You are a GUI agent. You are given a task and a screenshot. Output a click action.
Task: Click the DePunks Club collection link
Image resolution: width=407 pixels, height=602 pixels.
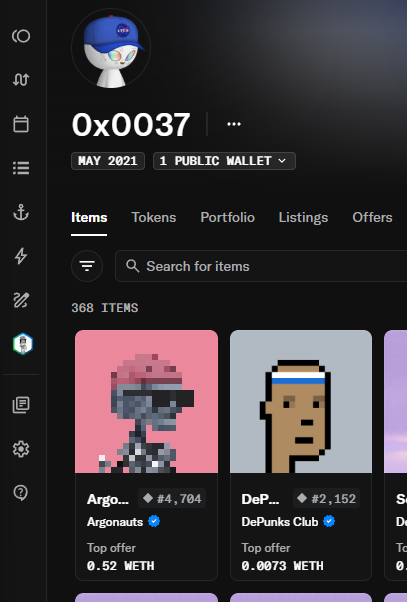[280, 522]
